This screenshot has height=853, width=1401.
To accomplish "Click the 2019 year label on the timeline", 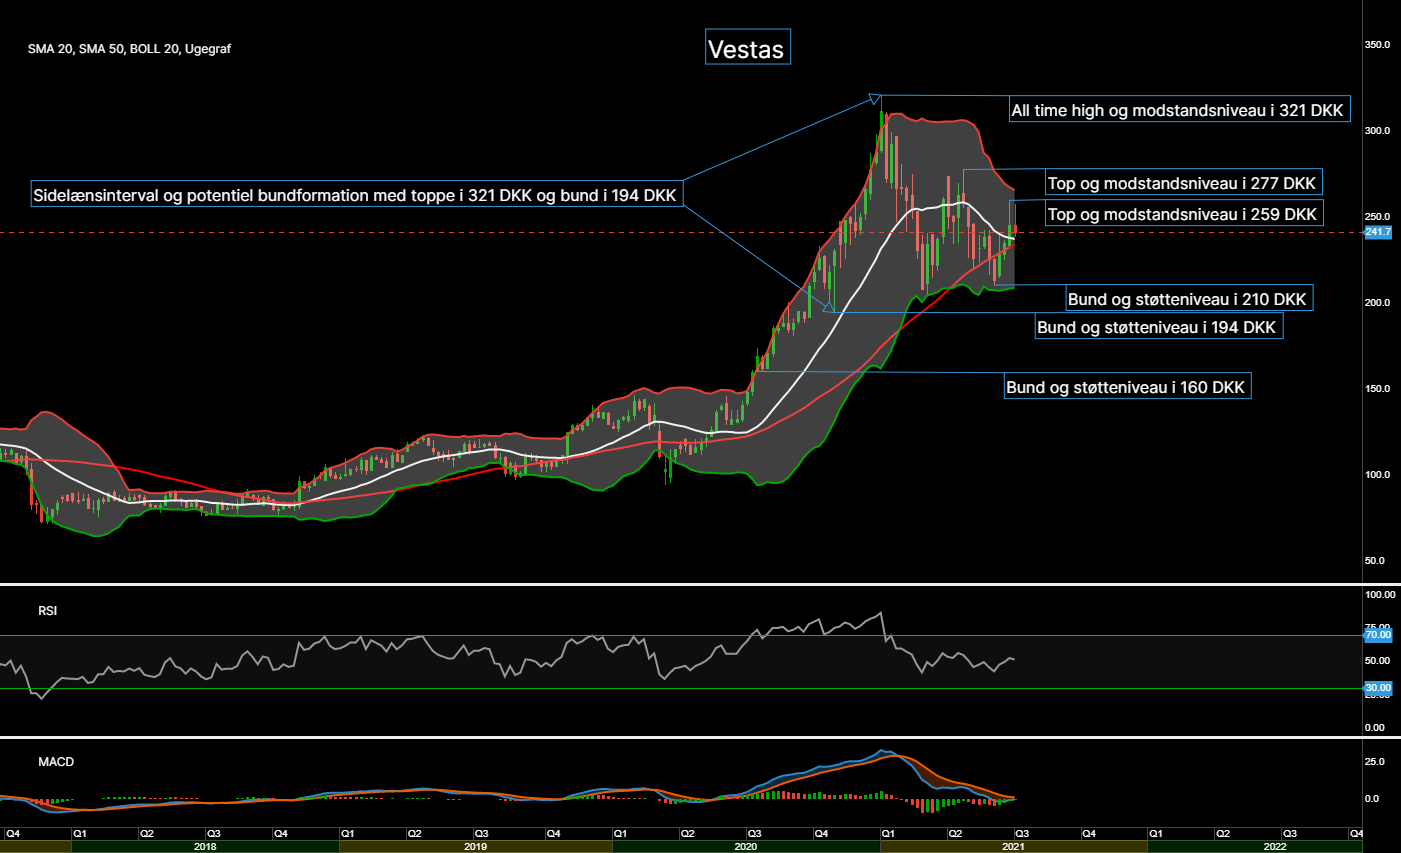I will [x=476, y=847].
